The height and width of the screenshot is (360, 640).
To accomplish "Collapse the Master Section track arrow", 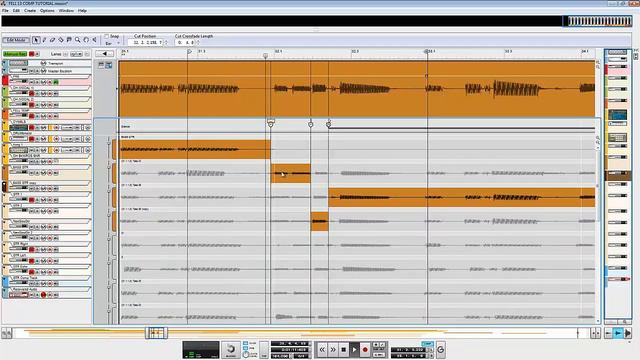I will click(5, 71).
